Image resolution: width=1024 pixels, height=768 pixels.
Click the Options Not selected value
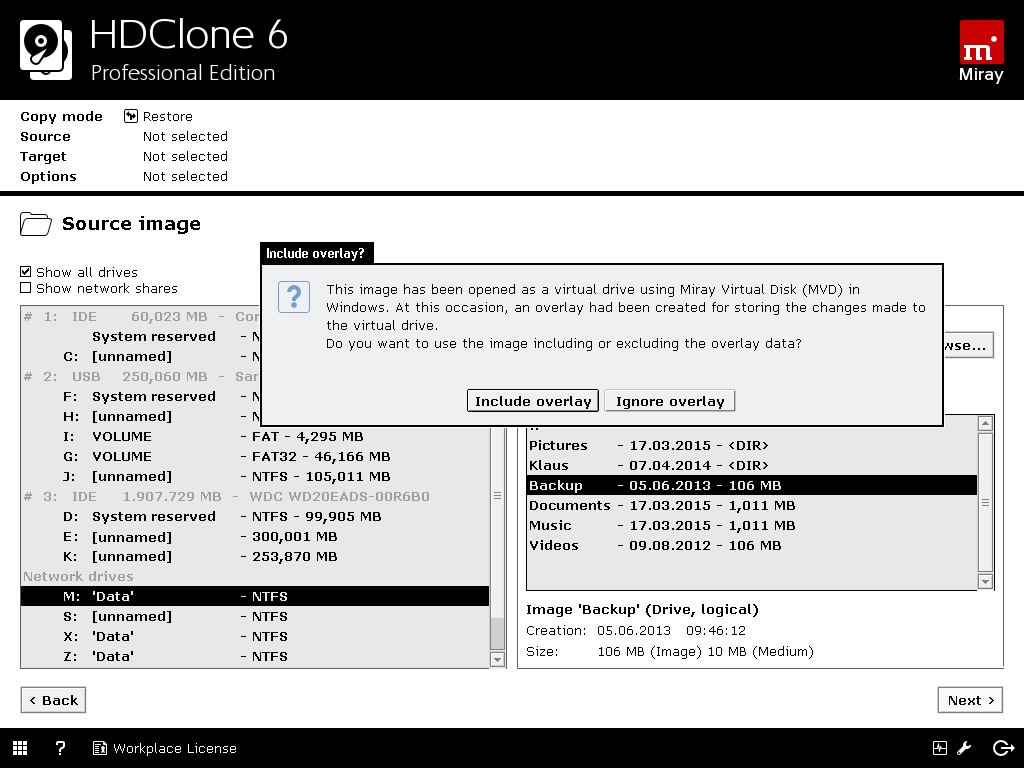pyautogui.click(x=185, y=176)
